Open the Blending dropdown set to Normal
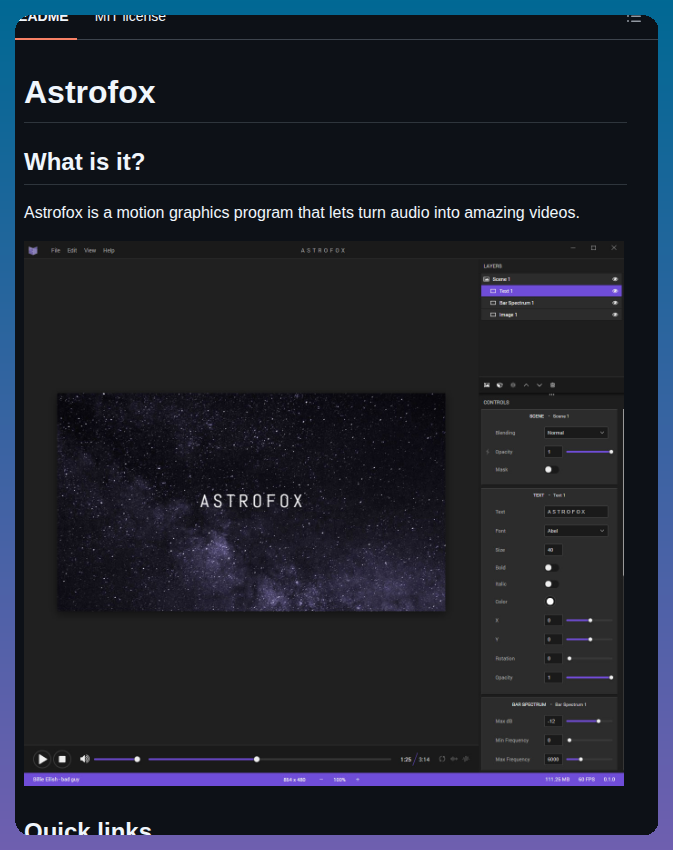 [x=576, y=433]
